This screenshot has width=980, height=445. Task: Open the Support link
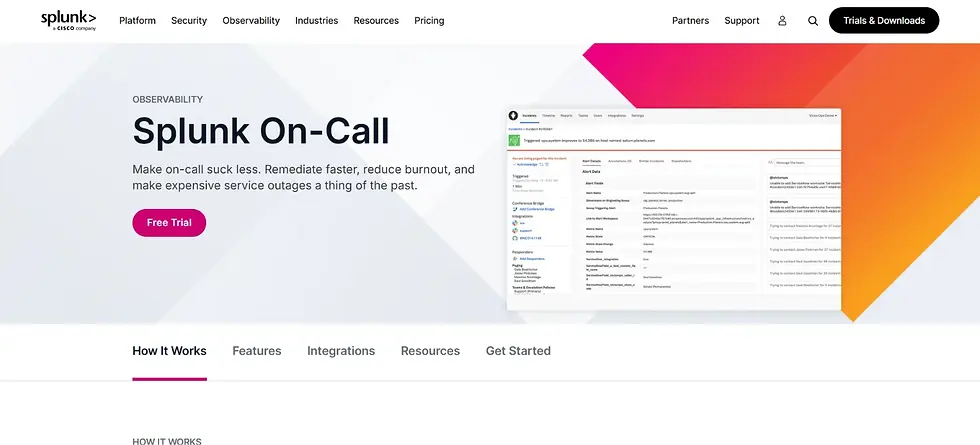point(742,21)
